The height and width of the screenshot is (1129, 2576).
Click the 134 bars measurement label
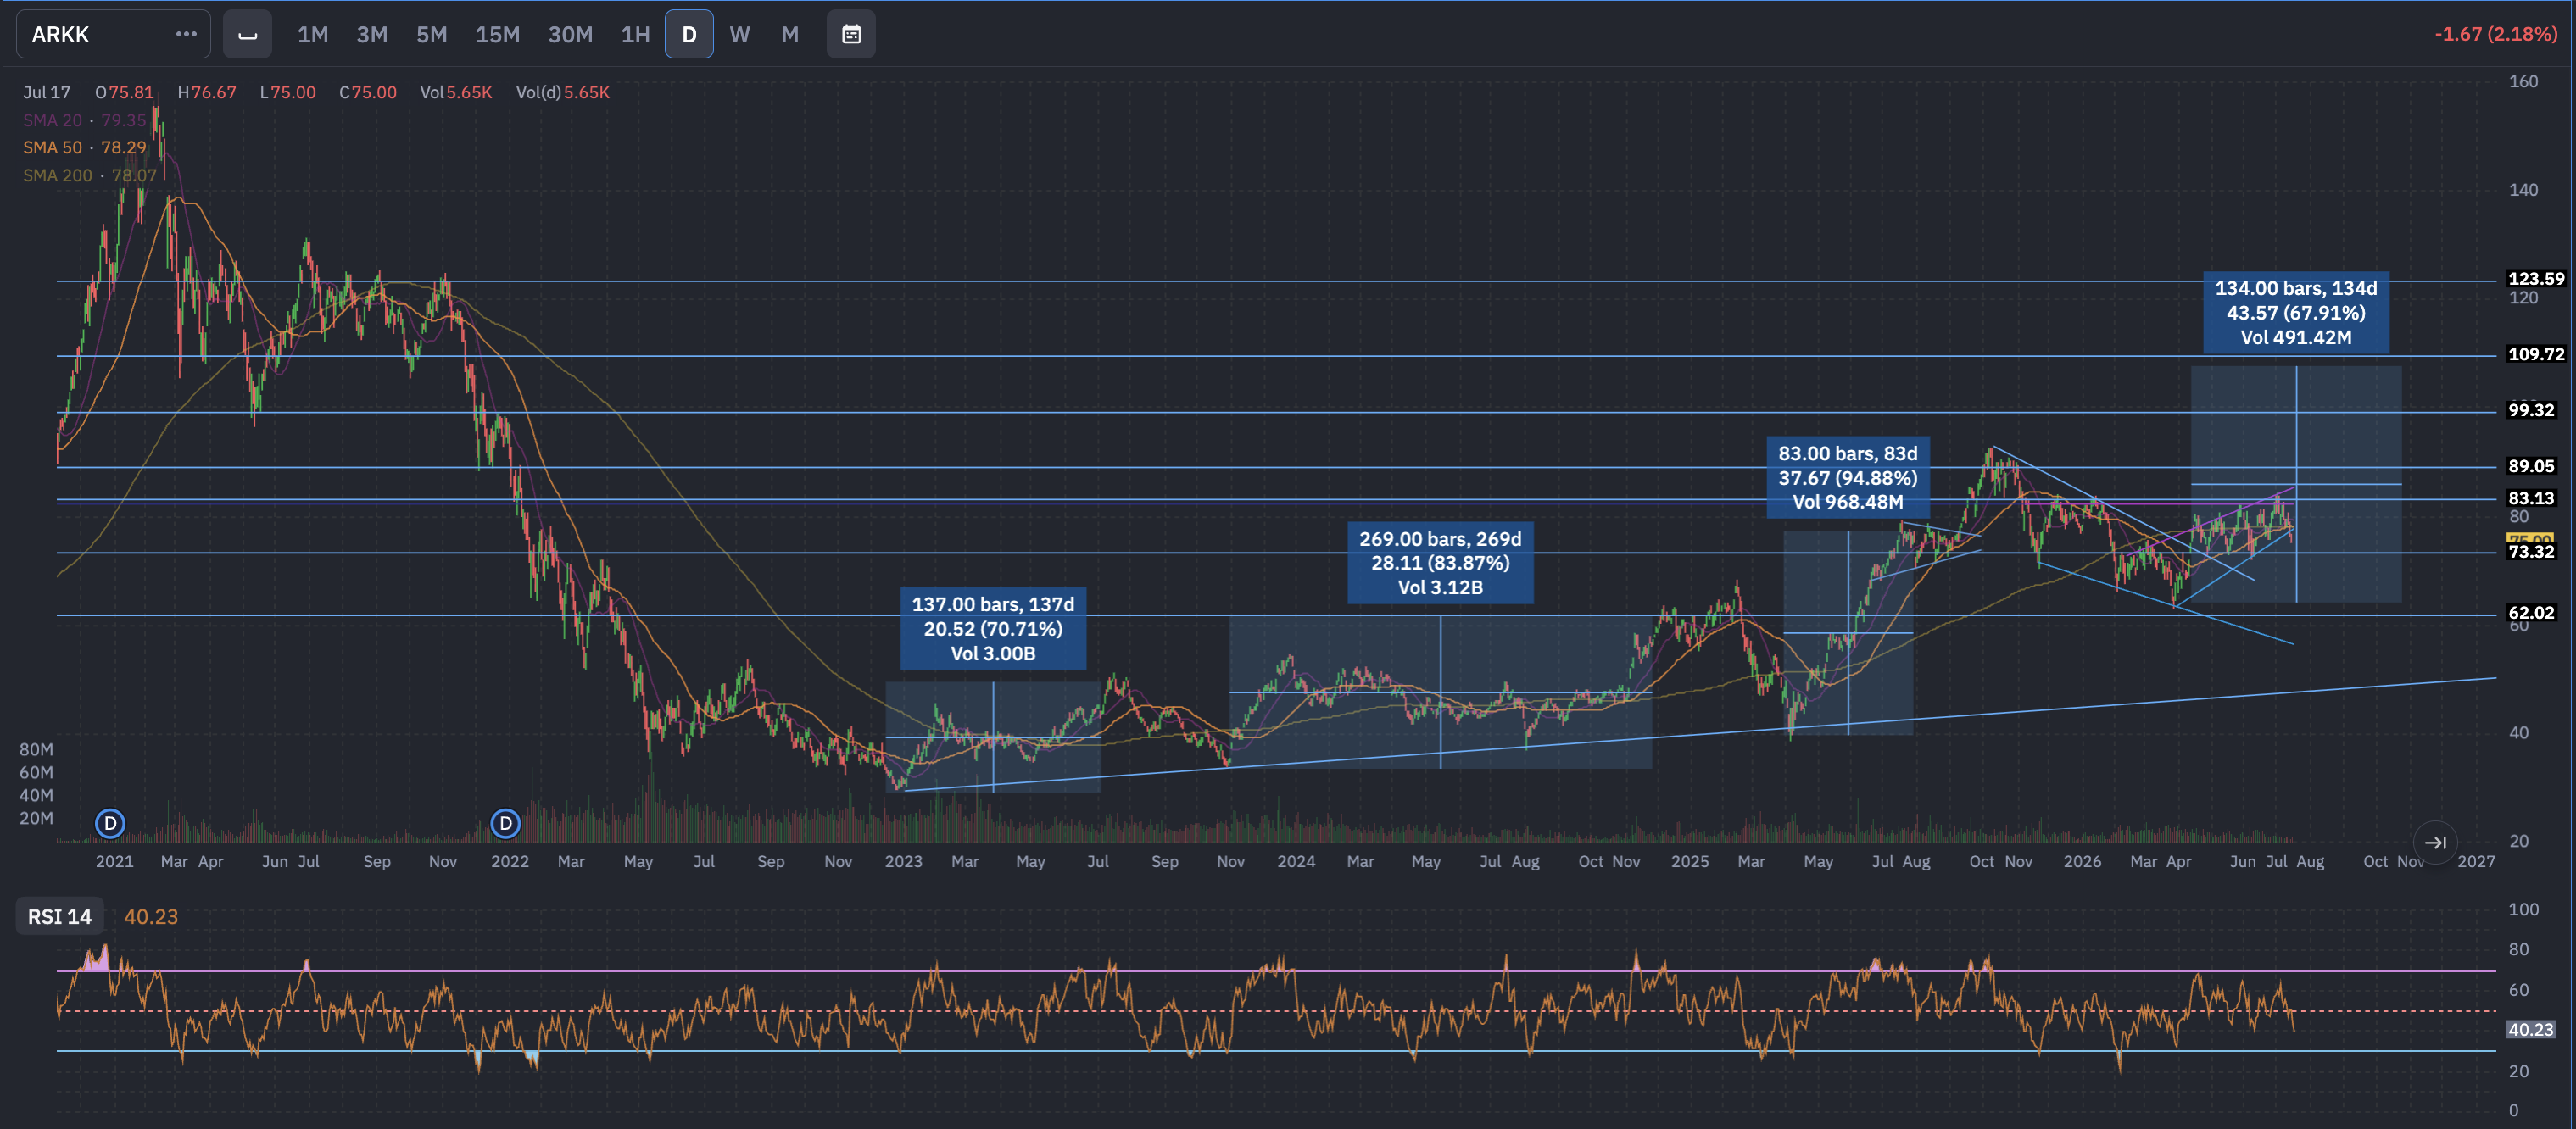[2296, 312]
